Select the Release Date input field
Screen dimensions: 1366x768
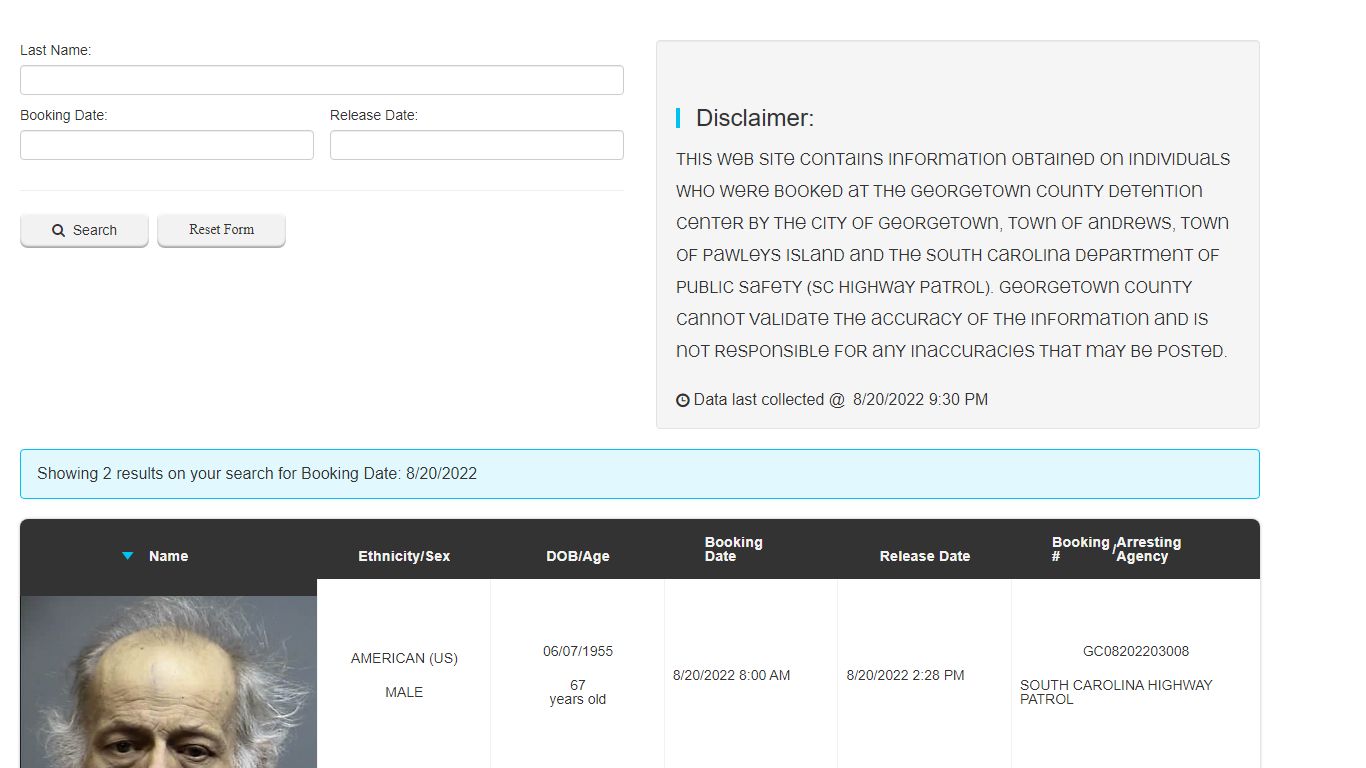(476, 145)
